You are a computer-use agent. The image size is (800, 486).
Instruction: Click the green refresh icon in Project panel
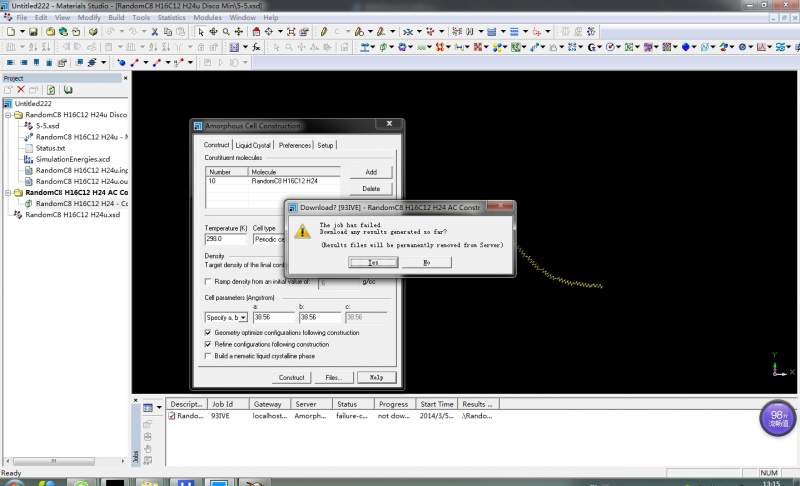tap(51, 90)
